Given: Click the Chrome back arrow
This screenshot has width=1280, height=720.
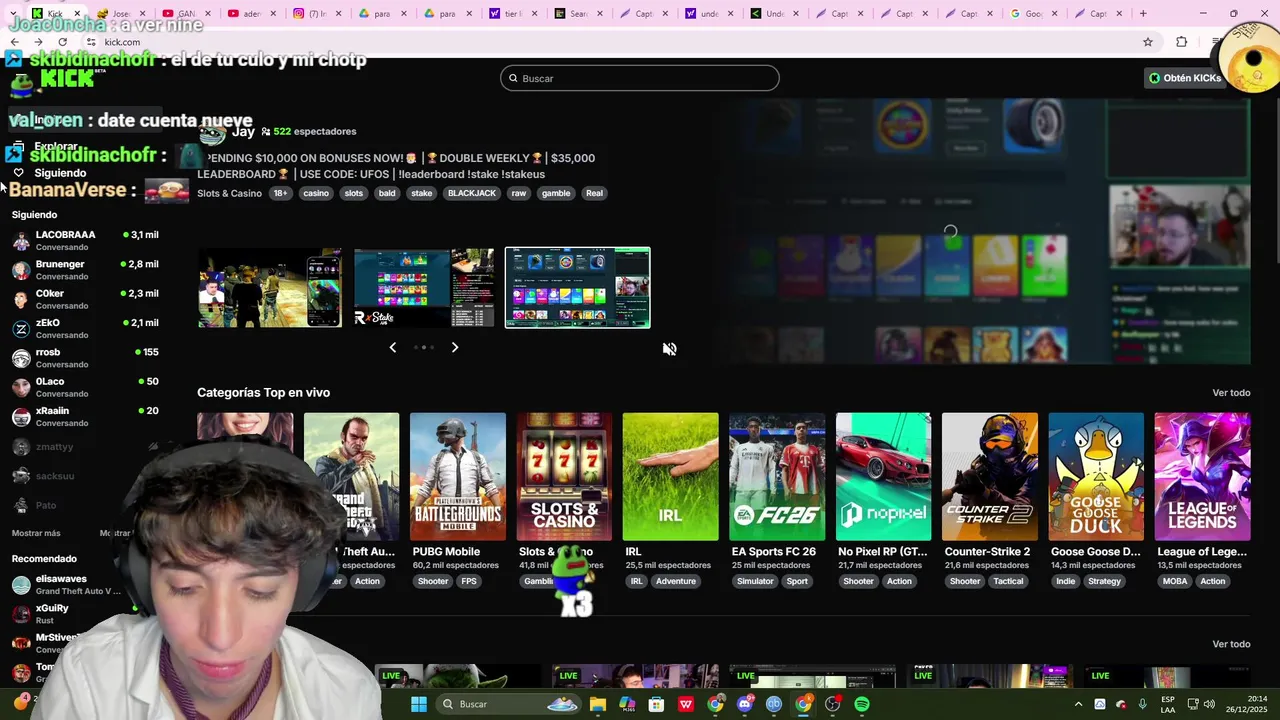Looking at the screenshot, I should [x=14, y=42].
